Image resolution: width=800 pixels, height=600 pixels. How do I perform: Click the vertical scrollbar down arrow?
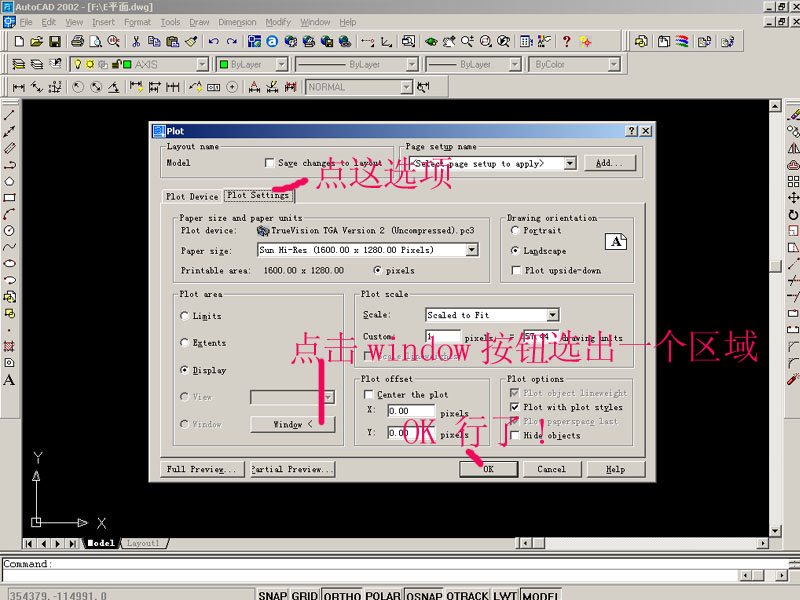[x=775, y=531]
